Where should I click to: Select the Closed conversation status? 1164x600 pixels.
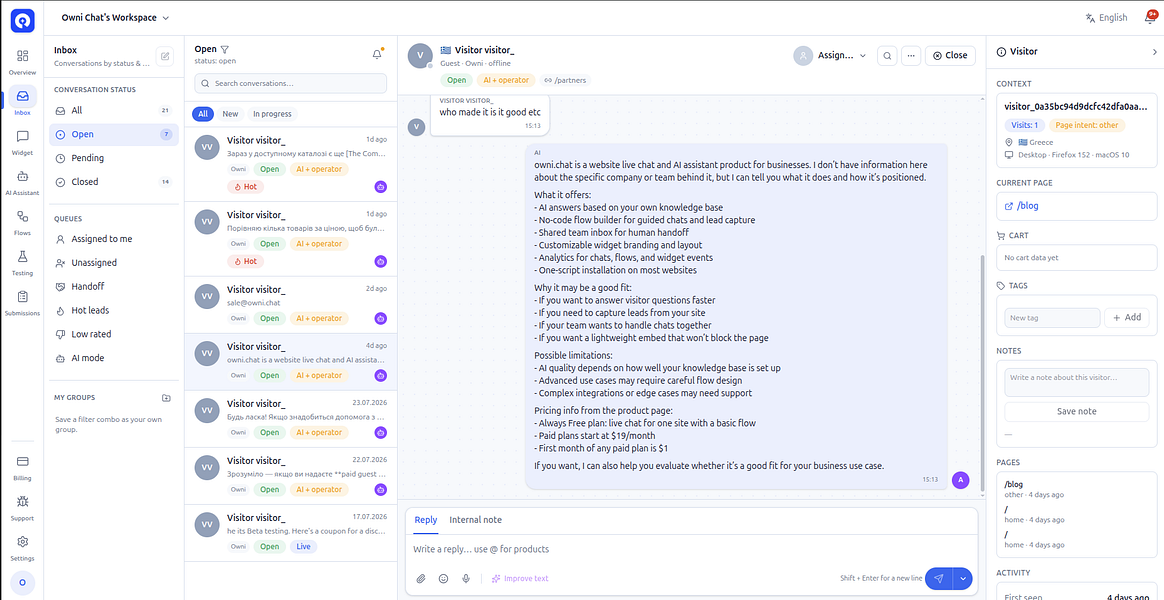click(114, 182)
